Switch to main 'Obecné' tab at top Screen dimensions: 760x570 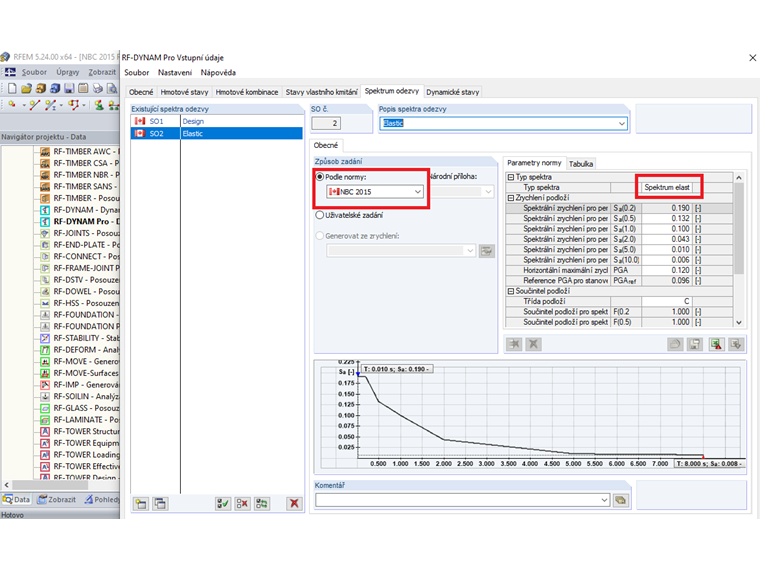click(x=141, y=92)
